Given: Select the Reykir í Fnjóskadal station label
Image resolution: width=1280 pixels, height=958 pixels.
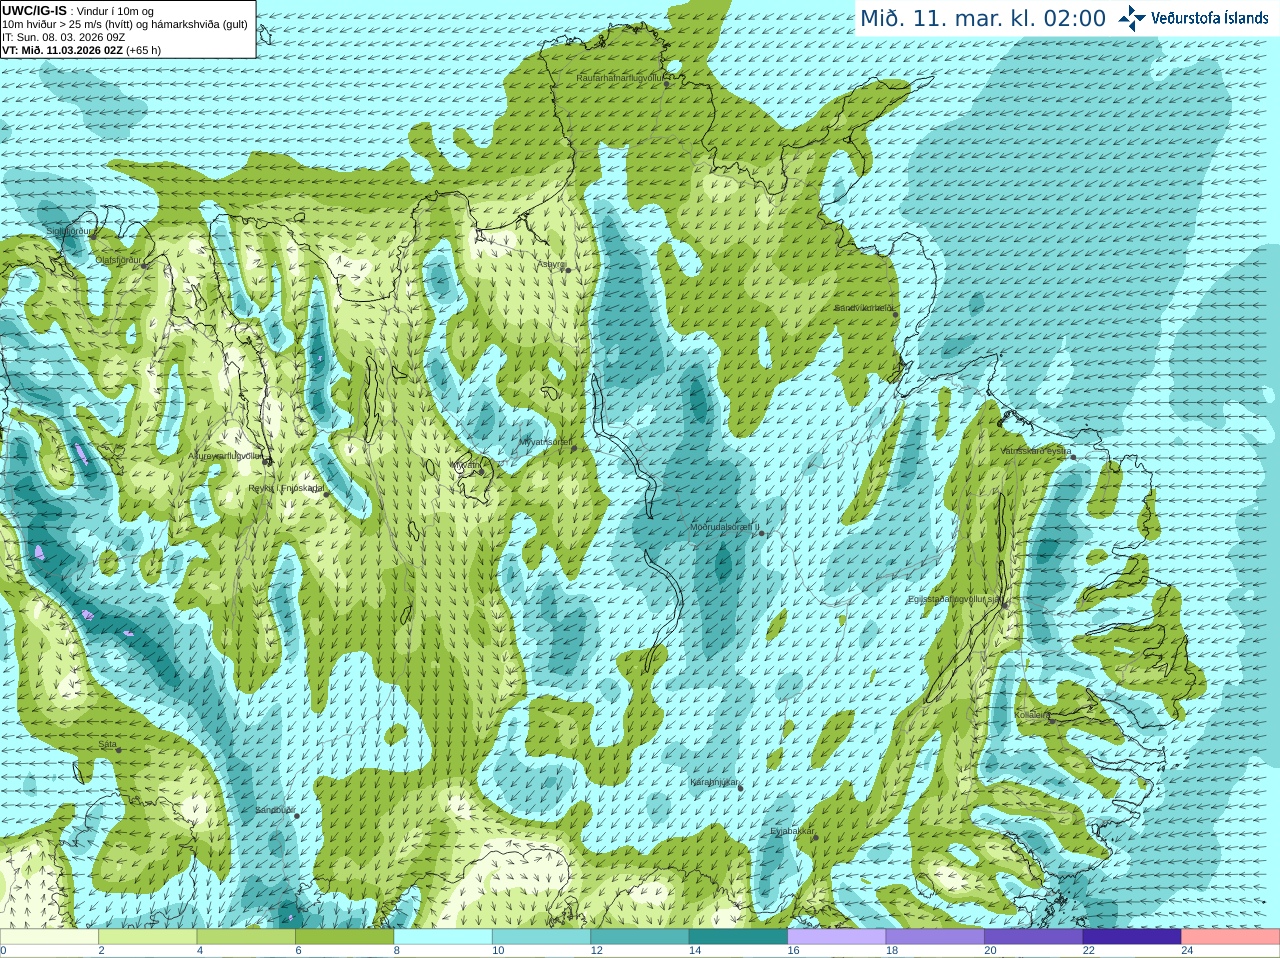Looking at the screenshot, I should click(x=285, y=488).
